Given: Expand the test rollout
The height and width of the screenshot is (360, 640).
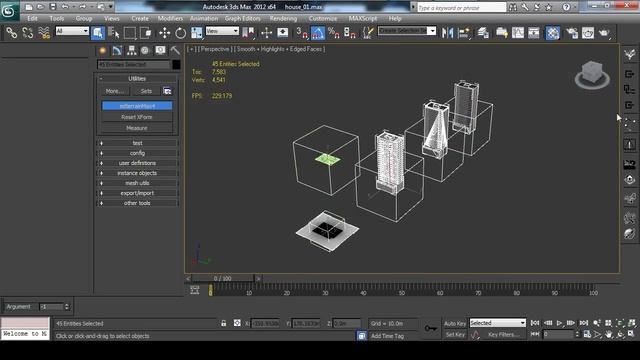Looking at the screenshot, I should pos(137,143).
